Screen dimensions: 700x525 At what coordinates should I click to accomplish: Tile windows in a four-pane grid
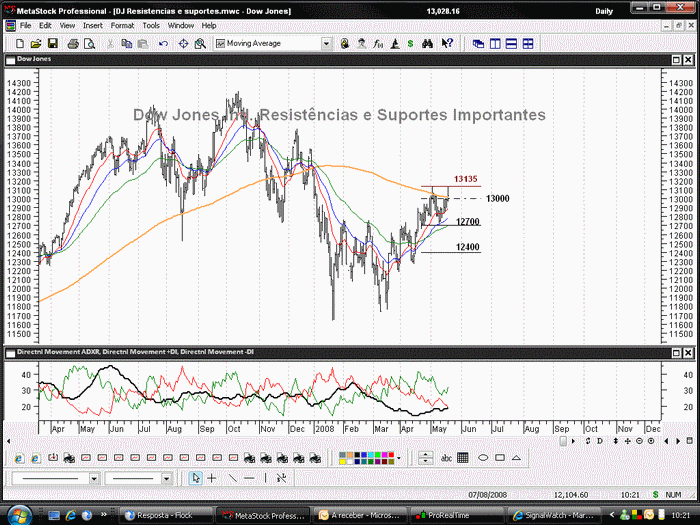pyautogui.click(x=528, y=44)
